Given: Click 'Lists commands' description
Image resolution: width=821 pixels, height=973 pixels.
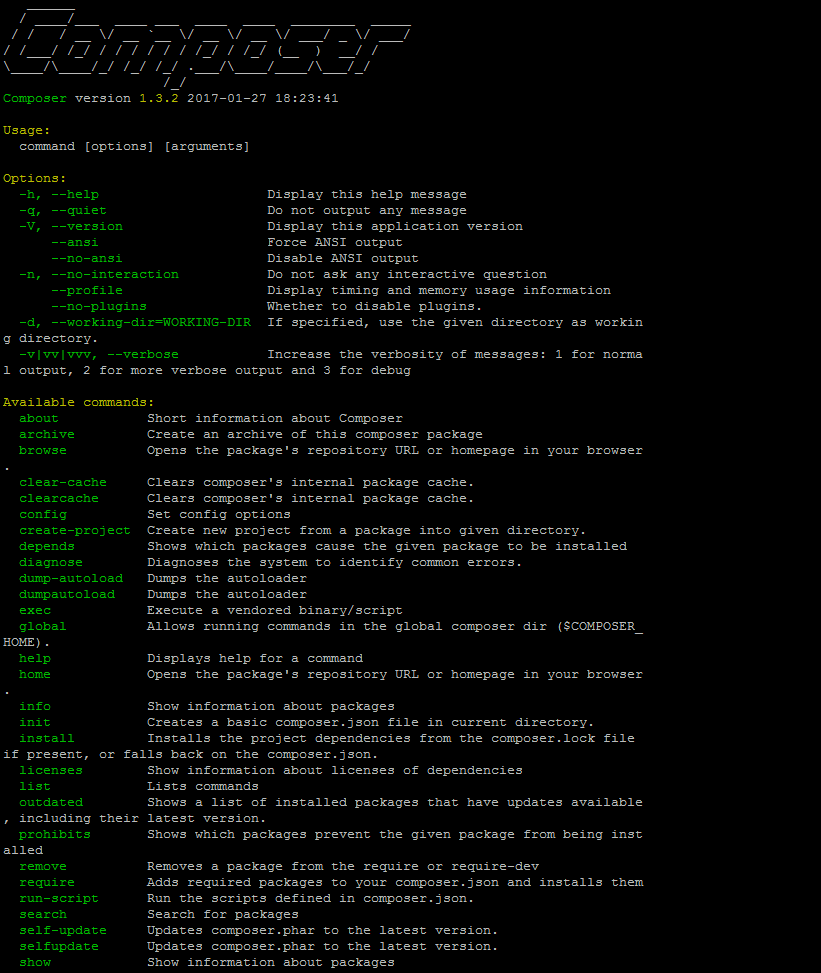Looking at the screenshot, I should click(202, 786).
